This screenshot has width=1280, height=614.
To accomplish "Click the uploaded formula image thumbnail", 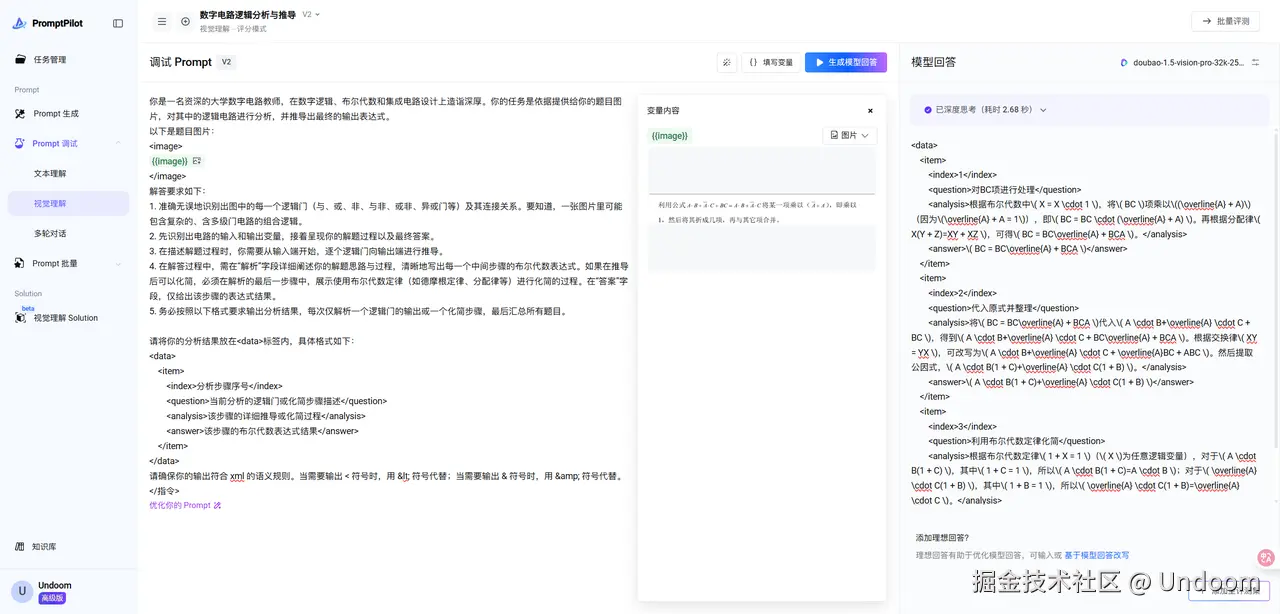I will pos(762,210).
